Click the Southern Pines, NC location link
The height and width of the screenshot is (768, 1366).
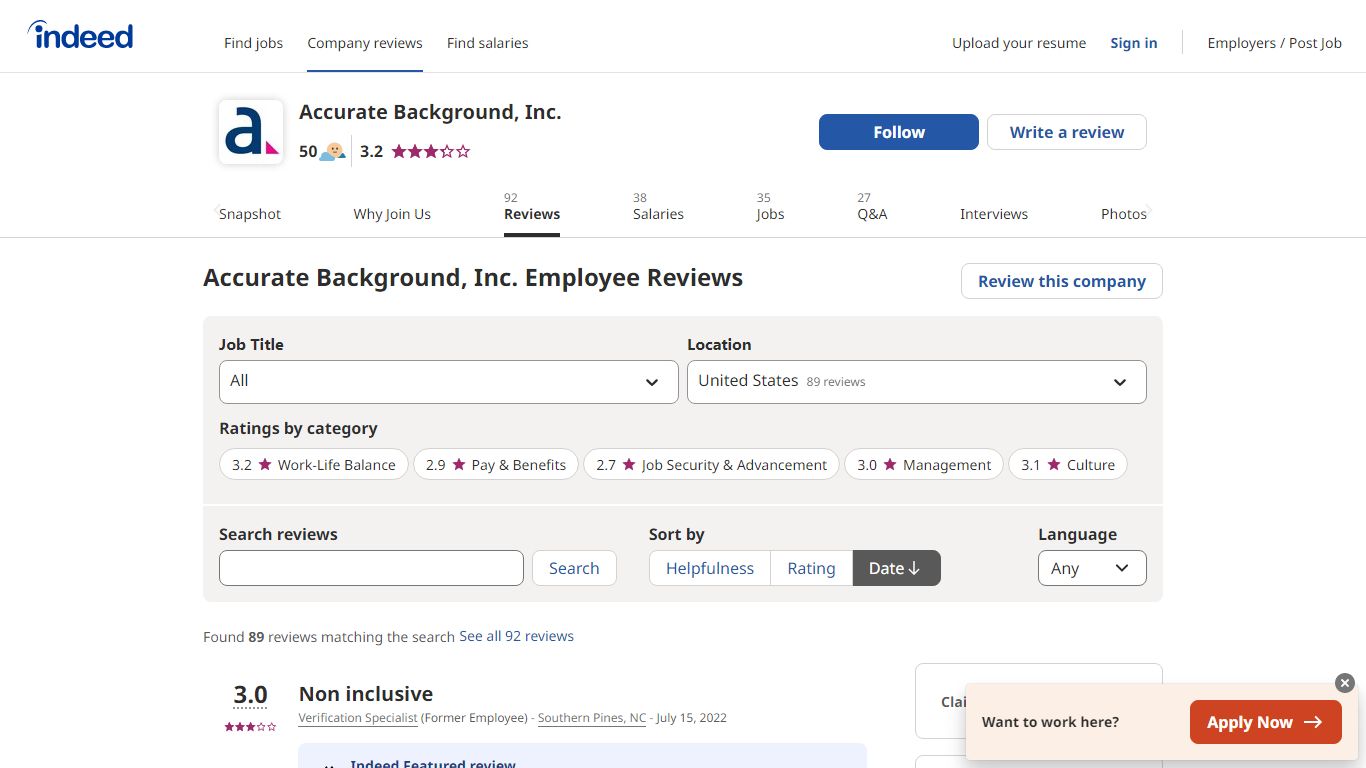click(592, 718)
